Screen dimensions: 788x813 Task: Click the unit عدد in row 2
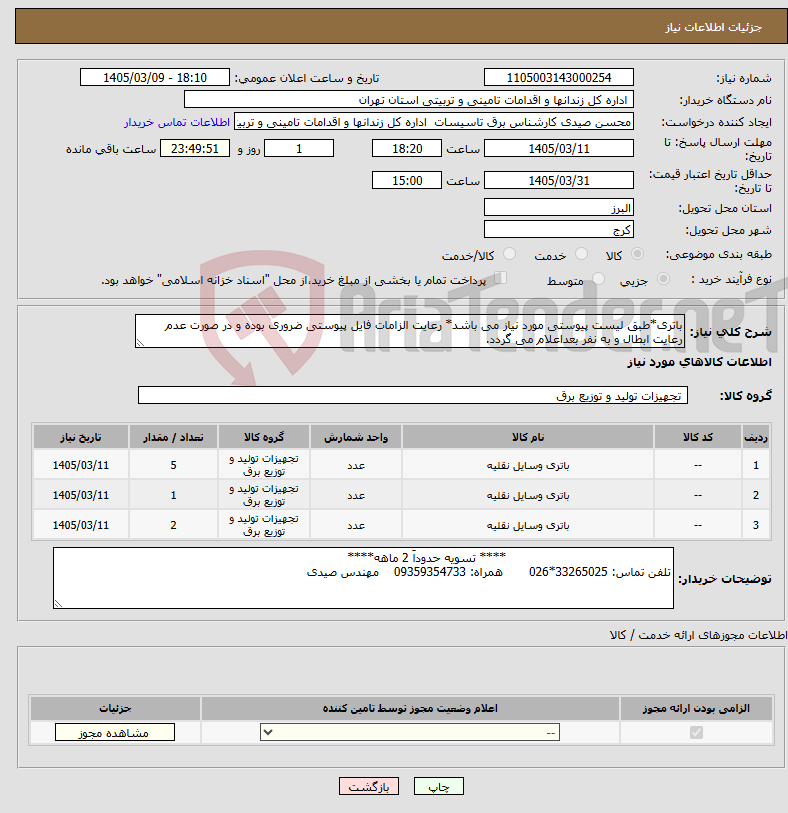(356, 495)
